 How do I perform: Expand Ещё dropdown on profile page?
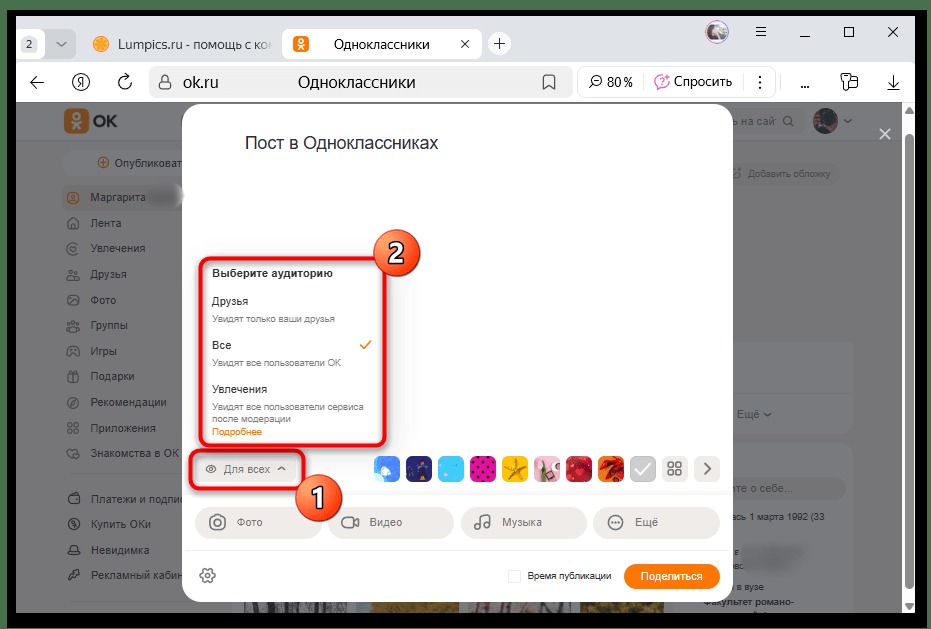[754, 415]
